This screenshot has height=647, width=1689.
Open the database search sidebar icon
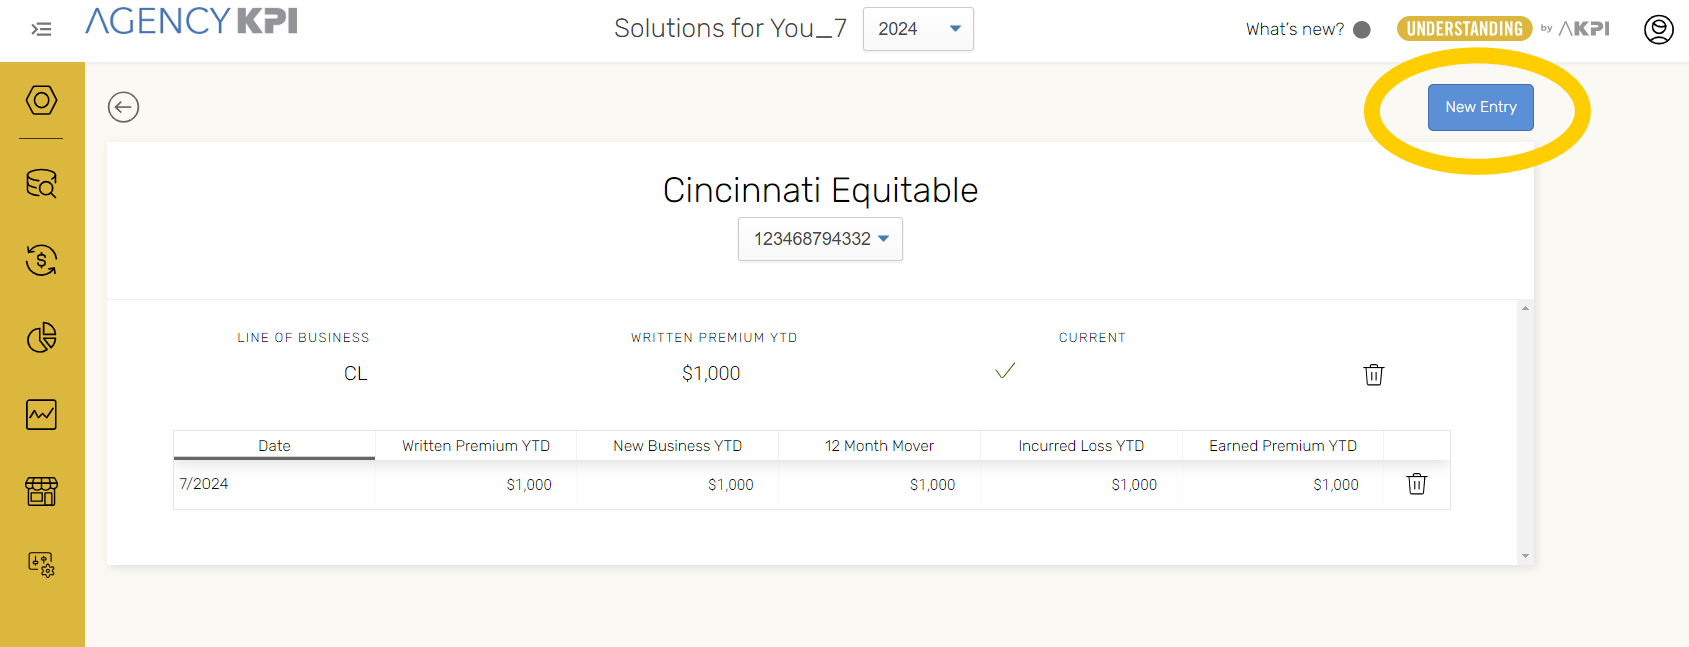click(x=41, y=183)
